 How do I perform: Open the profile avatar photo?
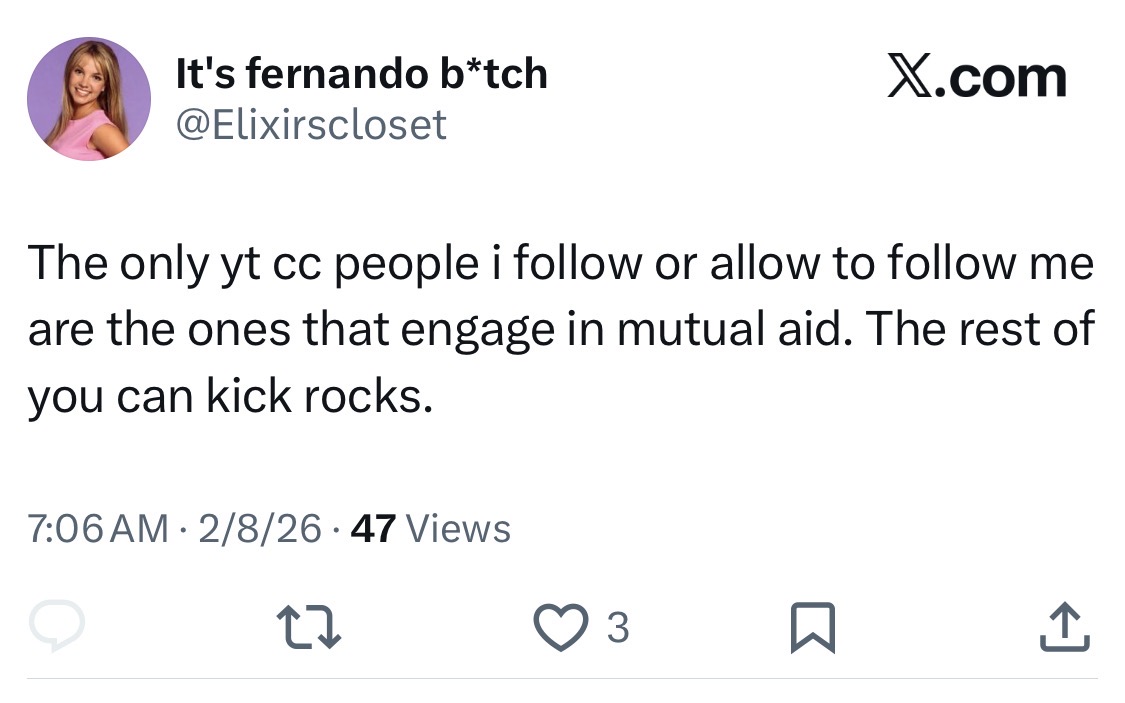click(x=89, y=99)
